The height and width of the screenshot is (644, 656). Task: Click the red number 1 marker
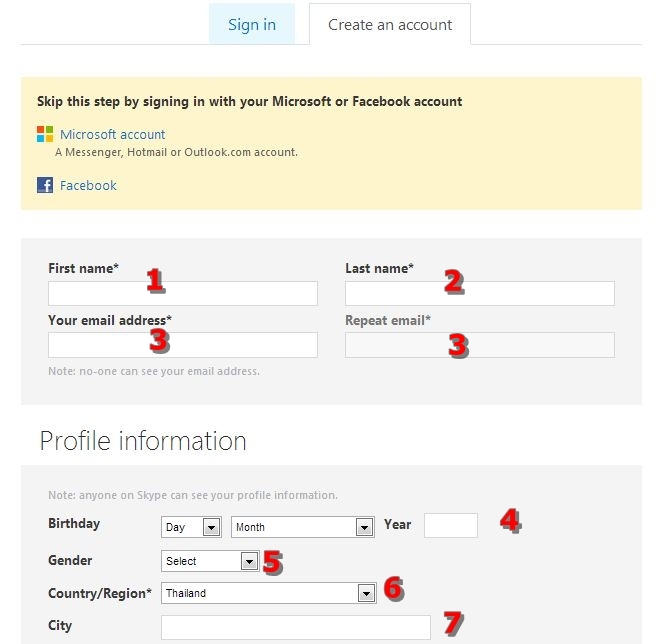[155, 281]
